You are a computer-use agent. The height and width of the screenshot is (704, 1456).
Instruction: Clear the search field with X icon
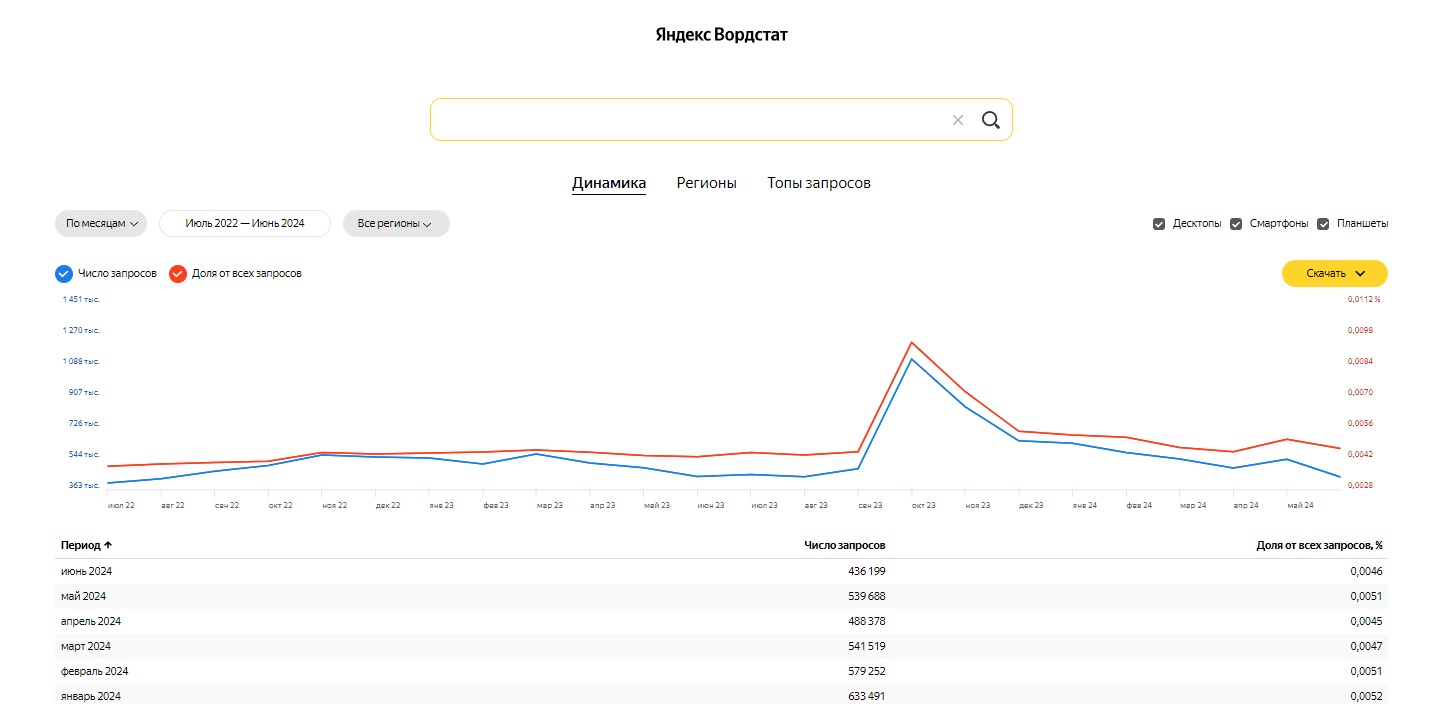958,120
